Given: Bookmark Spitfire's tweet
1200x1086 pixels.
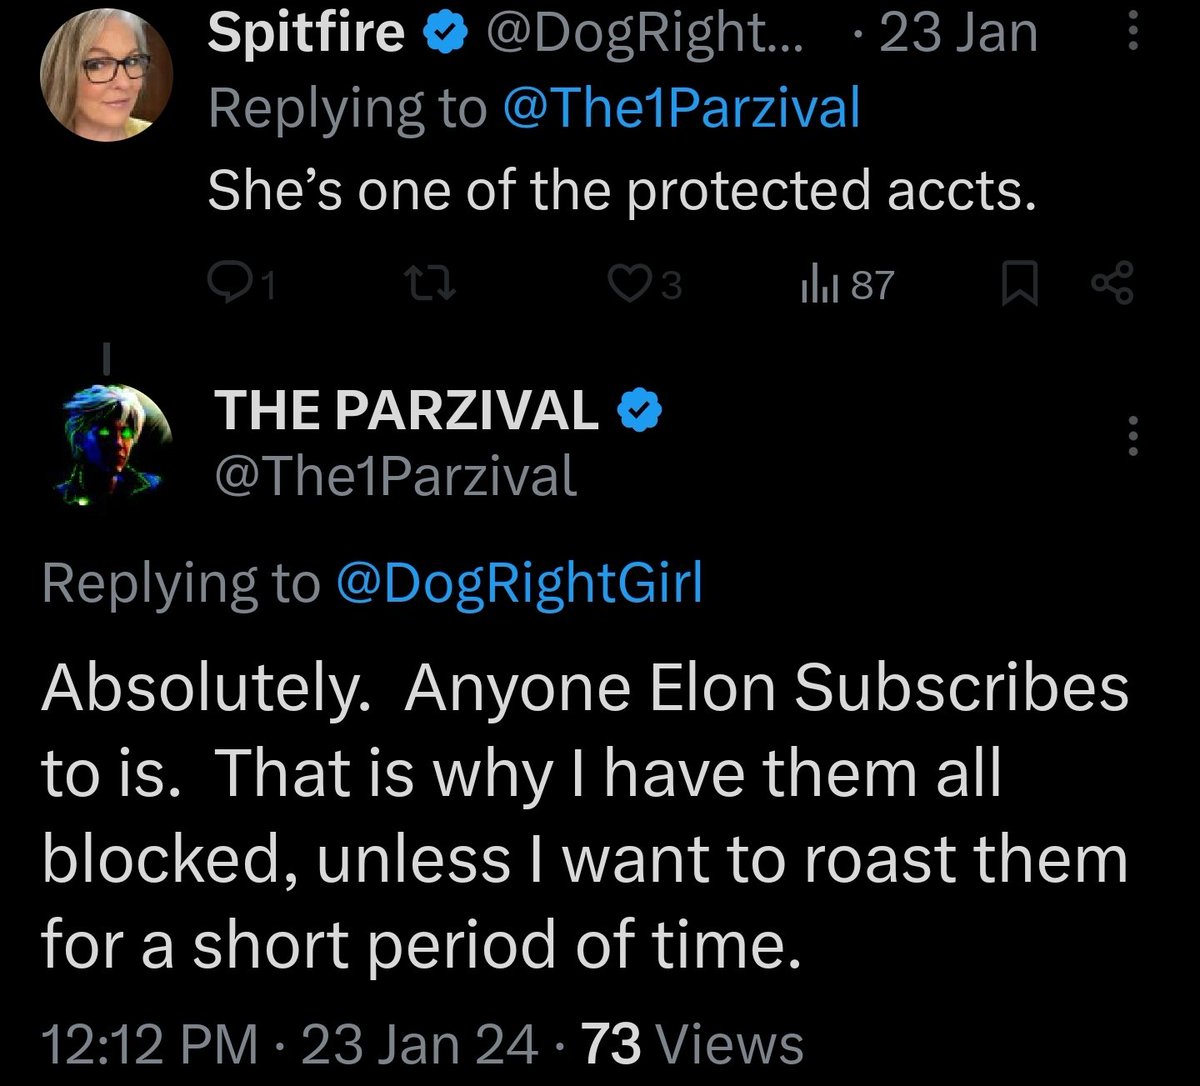Looking at the screenshot, I should click(1016, 287).
